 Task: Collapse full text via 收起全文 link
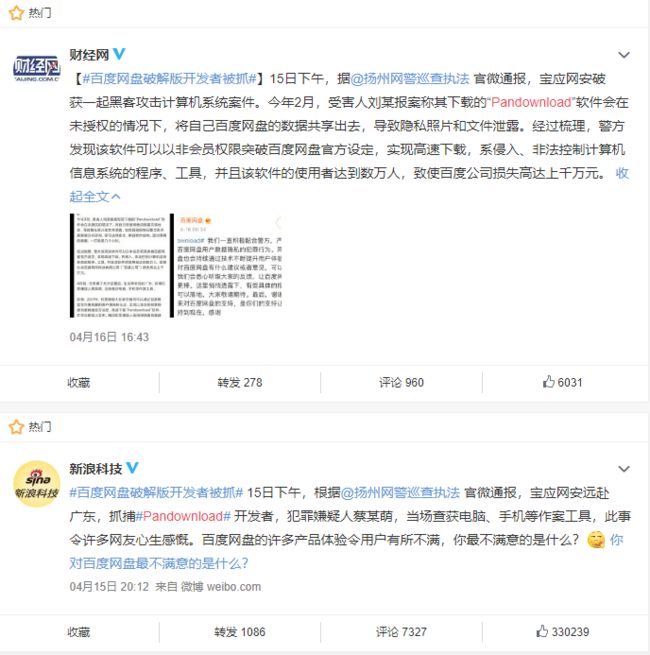pos(95,196)
